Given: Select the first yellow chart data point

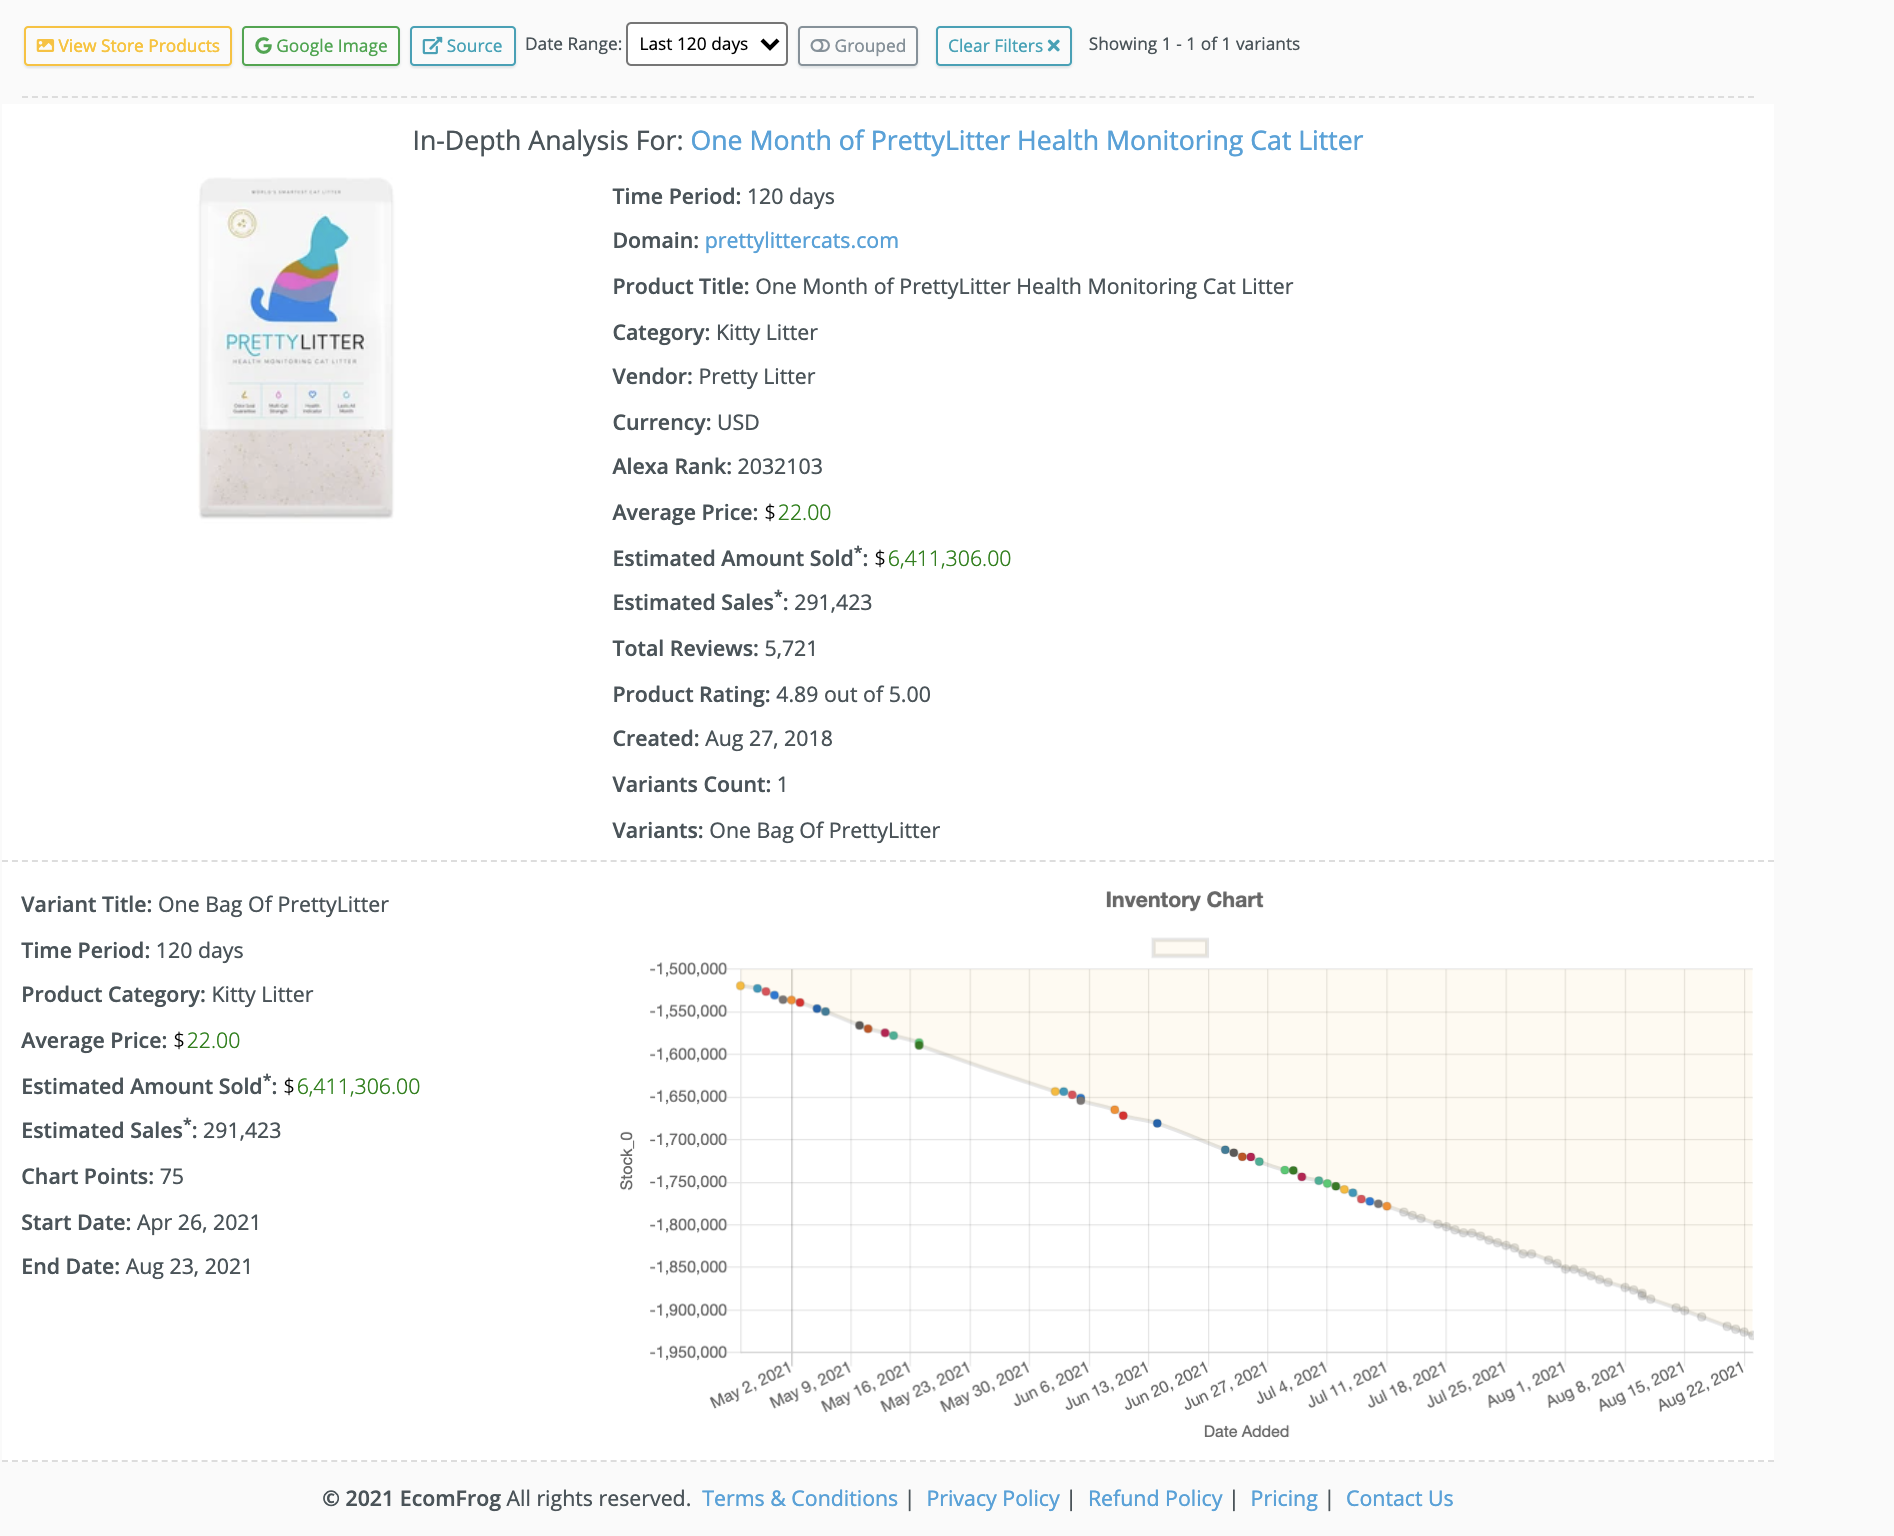Looking at the screenshot, I should coord(740,986).
